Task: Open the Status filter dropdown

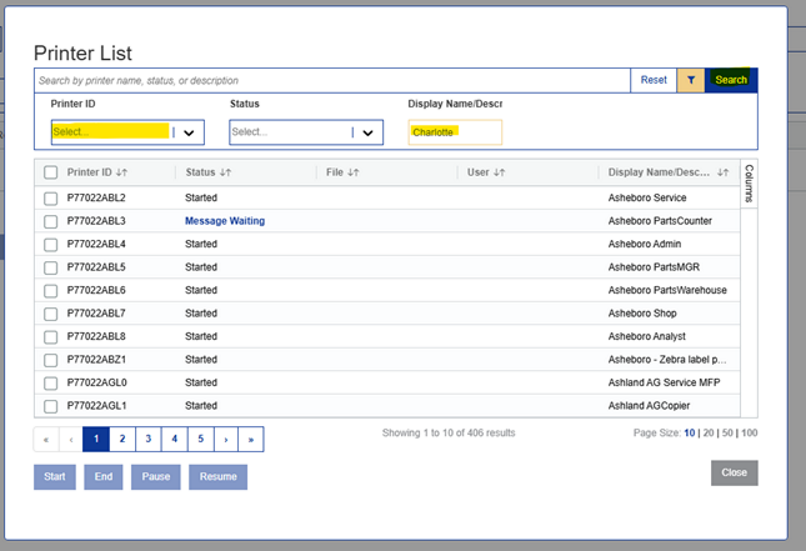Action: (367, 132)
